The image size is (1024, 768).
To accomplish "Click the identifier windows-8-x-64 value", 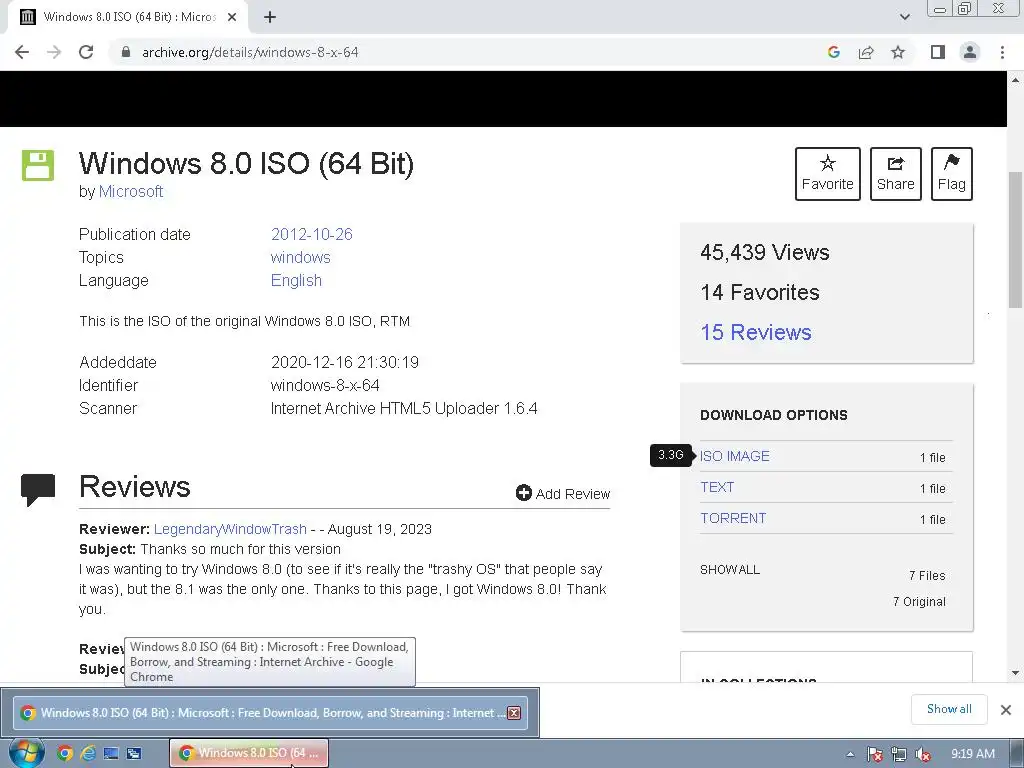I will click(x=325, y=385).
